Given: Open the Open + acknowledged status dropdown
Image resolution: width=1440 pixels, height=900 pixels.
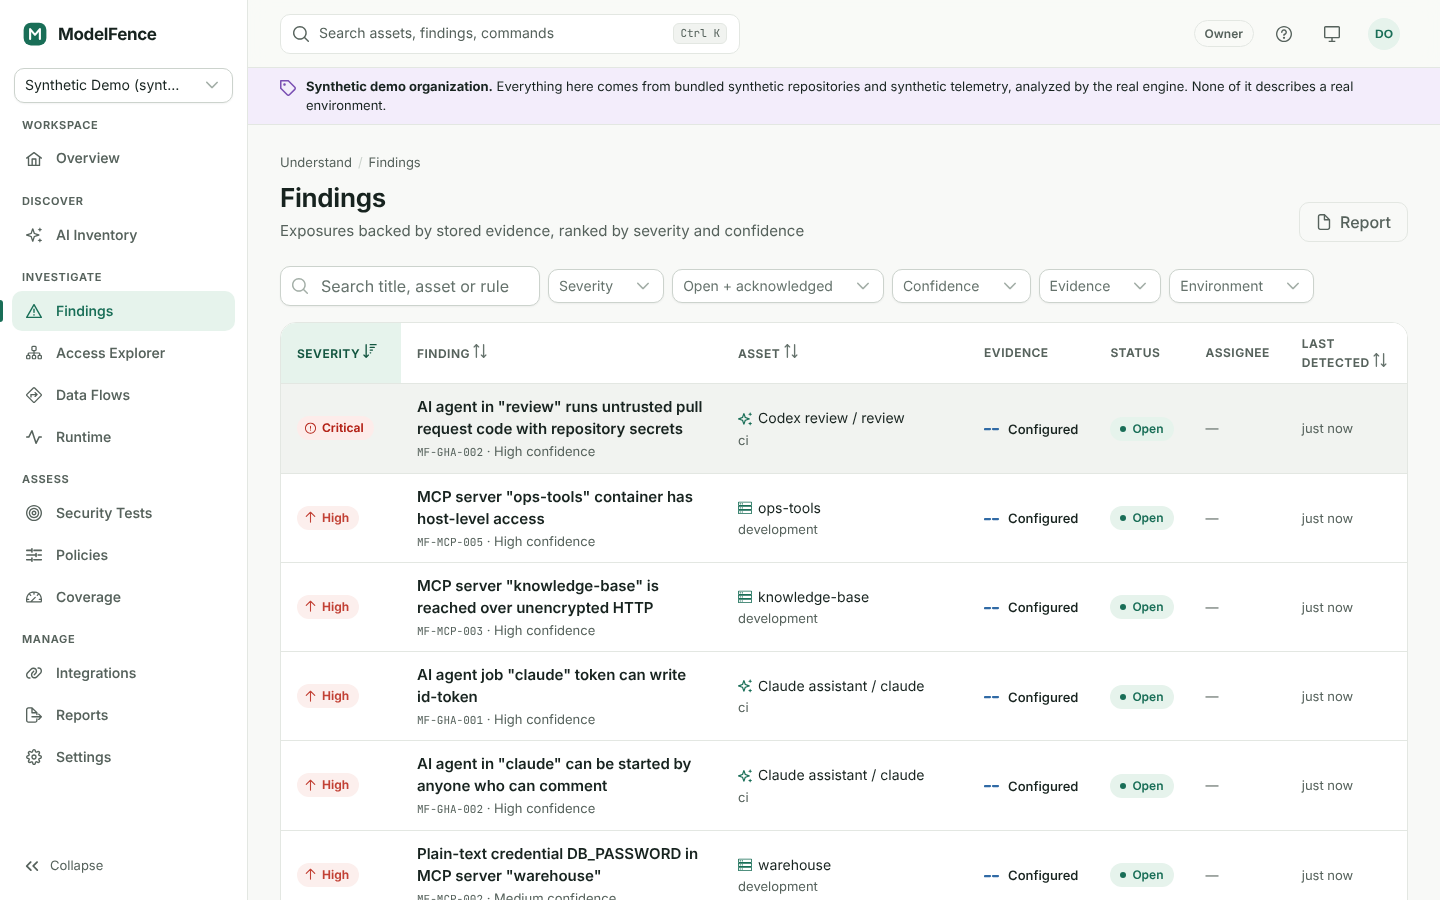Looking at the screenshot, I should point(778,286).
